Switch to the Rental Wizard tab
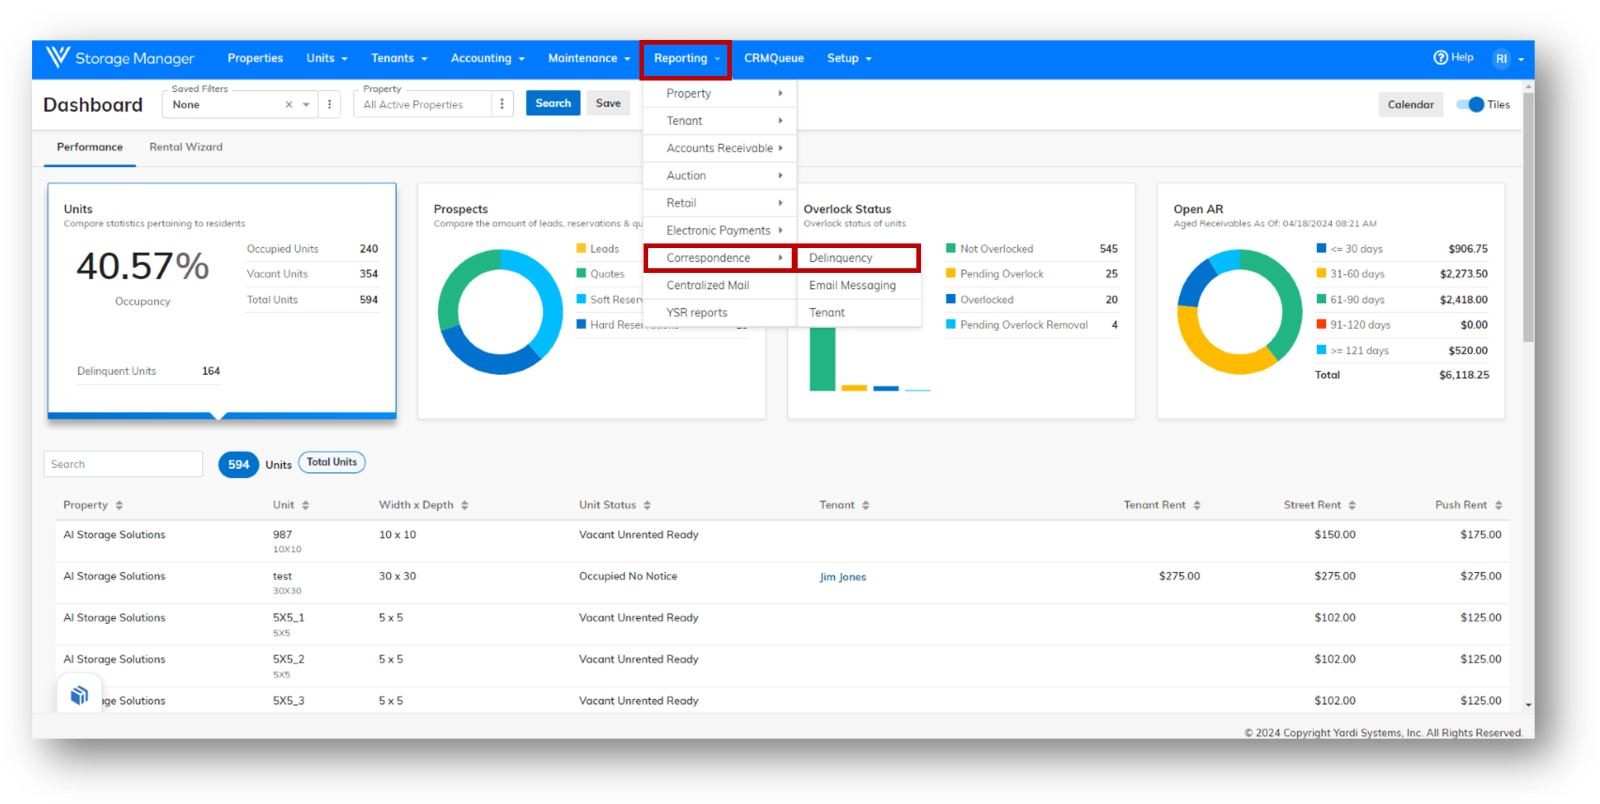1600x804 pixels. tap(186, 147)
